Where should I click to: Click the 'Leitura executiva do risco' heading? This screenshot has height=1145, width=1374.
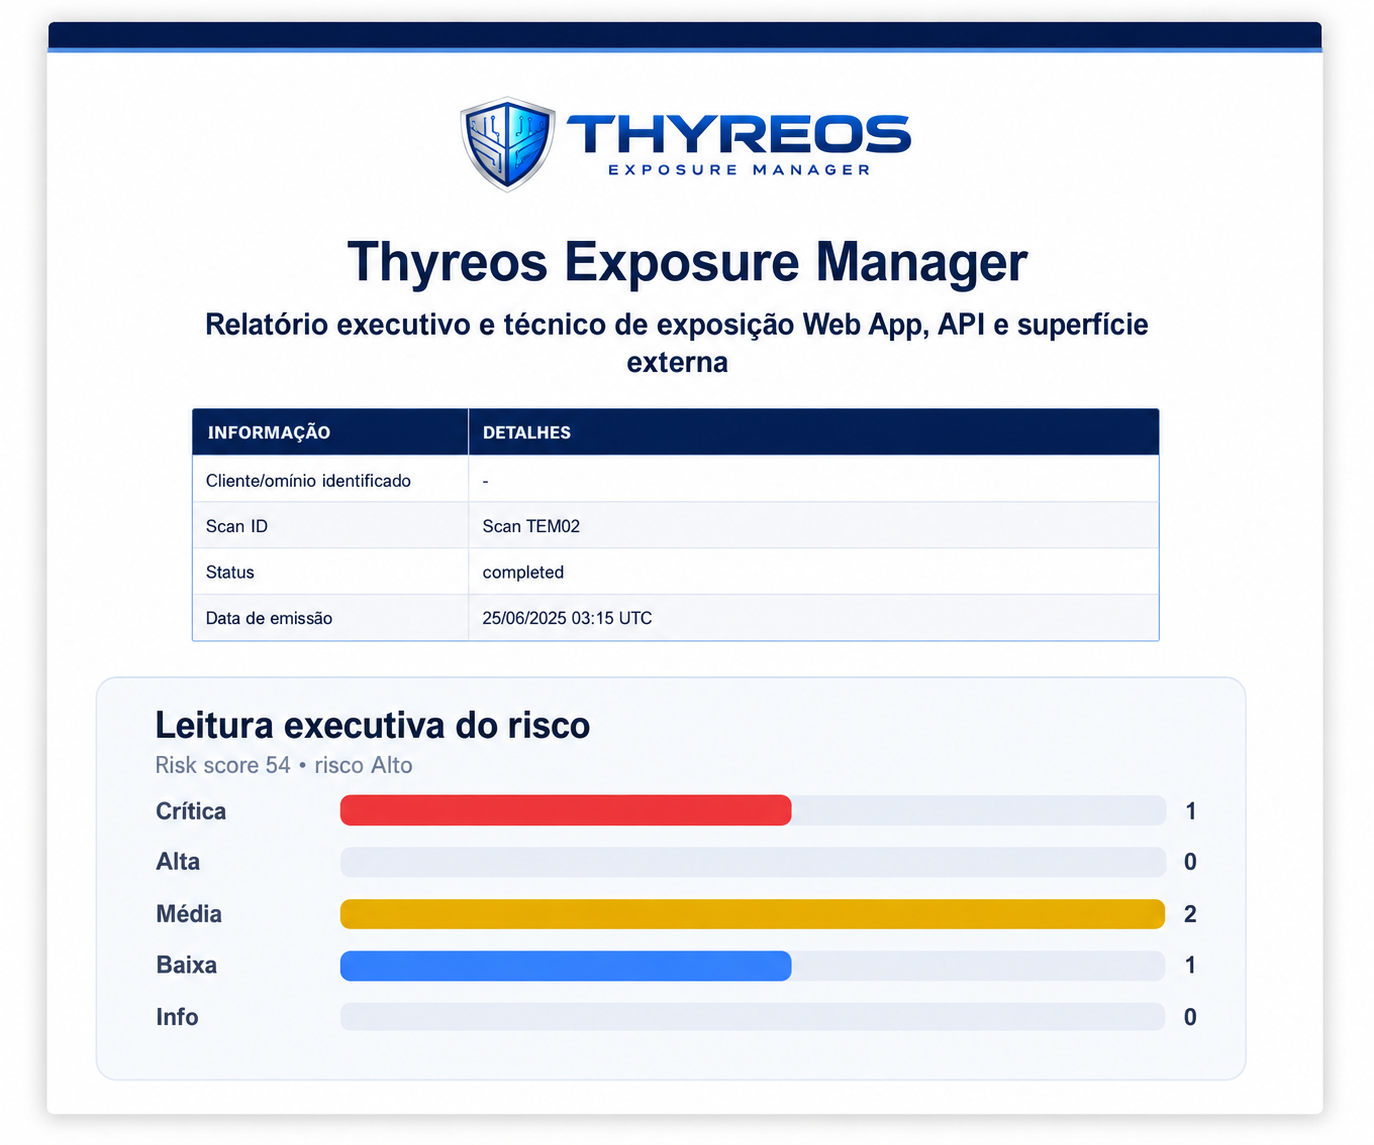(x=372, y=725)
